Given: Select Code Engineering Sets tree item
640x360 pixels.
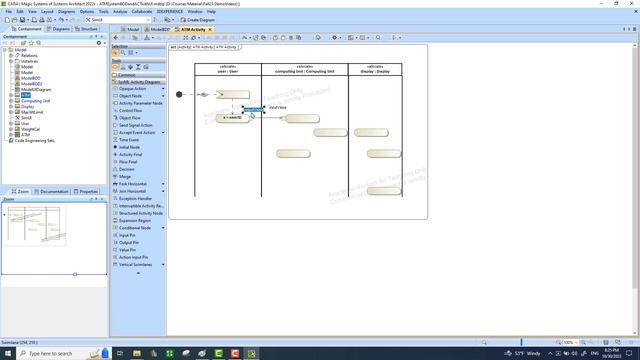Looking at the screenshot, I should (34, 140).
